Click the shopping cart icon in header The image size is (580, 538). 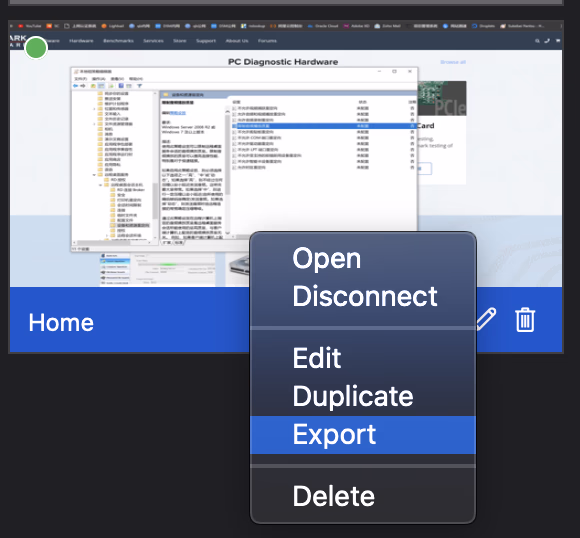(x=557, y=41)
